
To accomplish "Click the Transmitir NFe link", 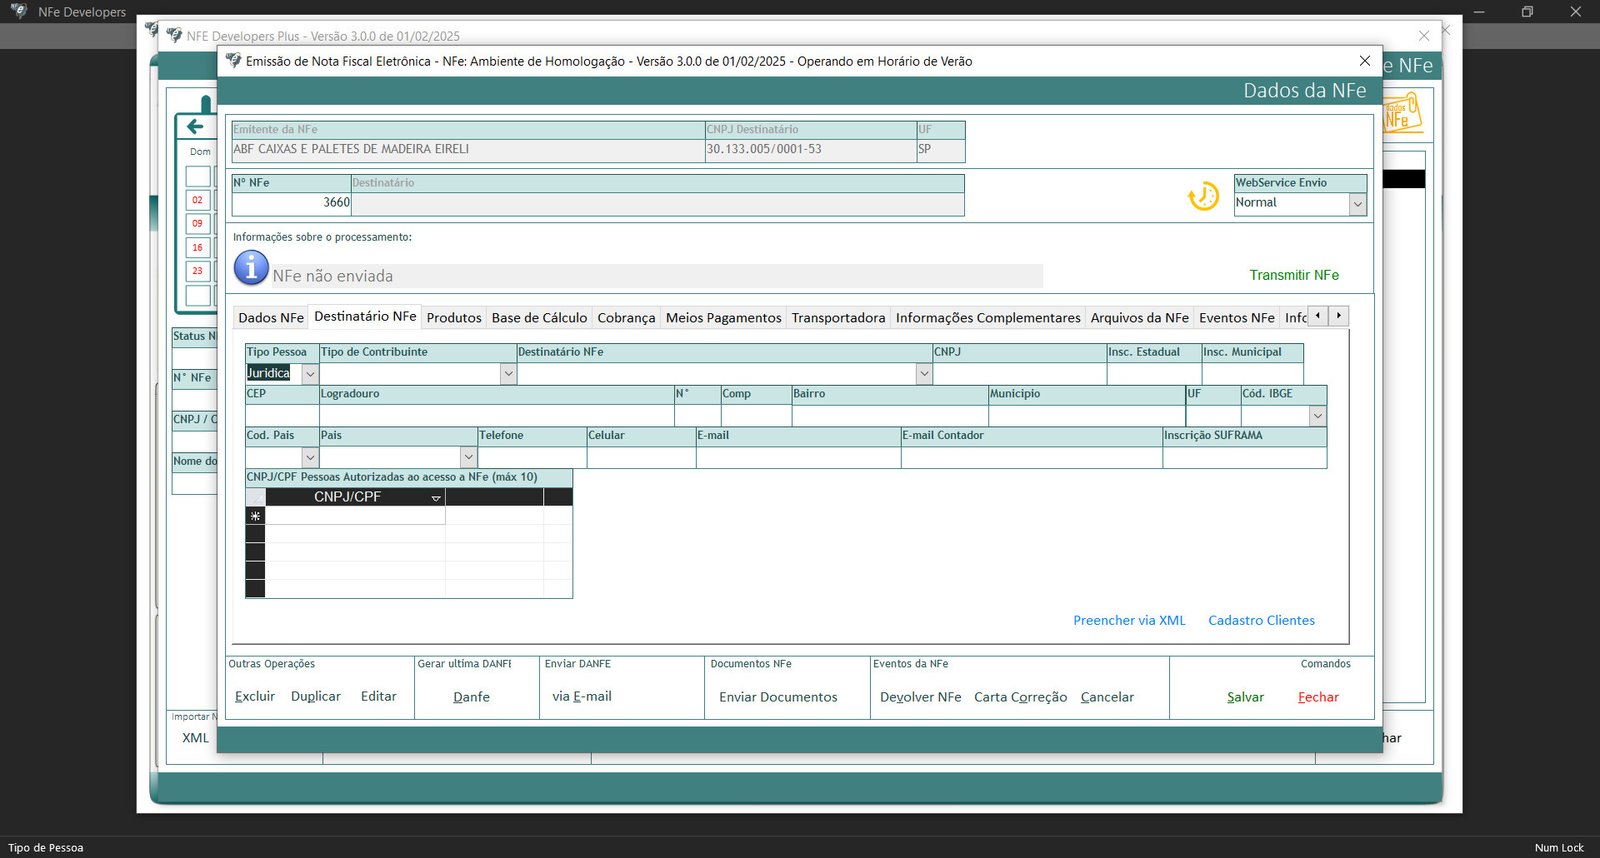I will [x=1293, y=275].
